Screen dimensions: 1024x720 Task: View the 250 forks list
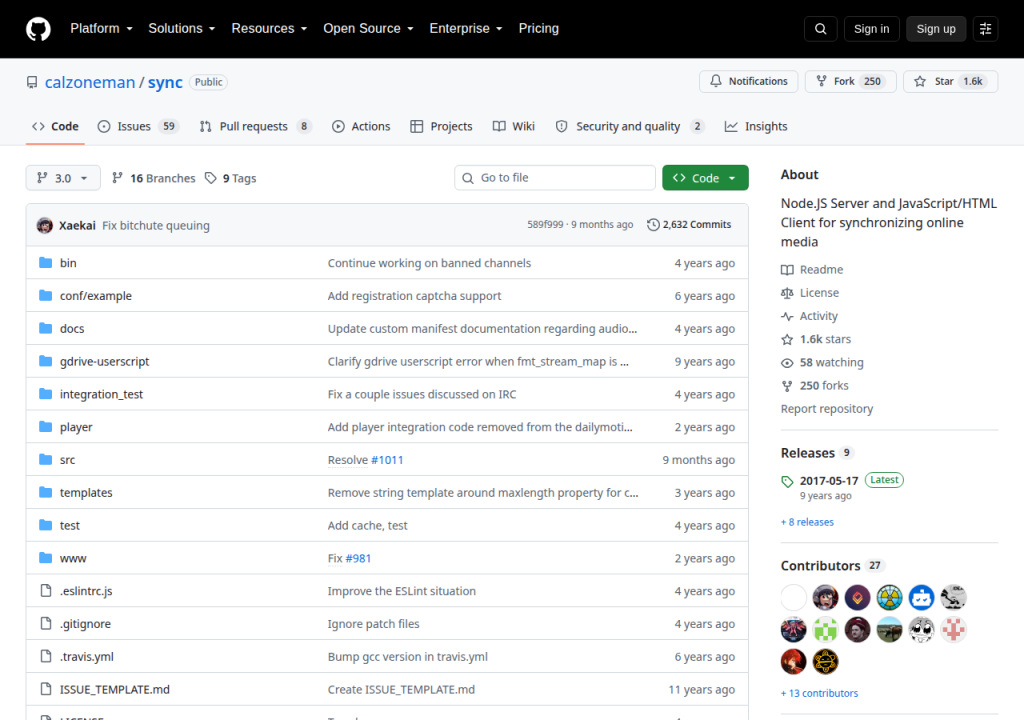(814, 385)
